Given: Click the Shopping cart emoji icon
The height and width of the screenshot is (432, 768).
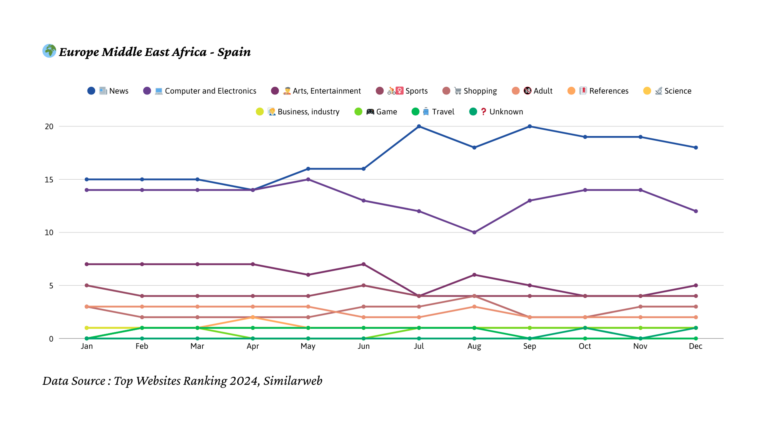Looking at the screenshot, I should click(x=459, y=91).
